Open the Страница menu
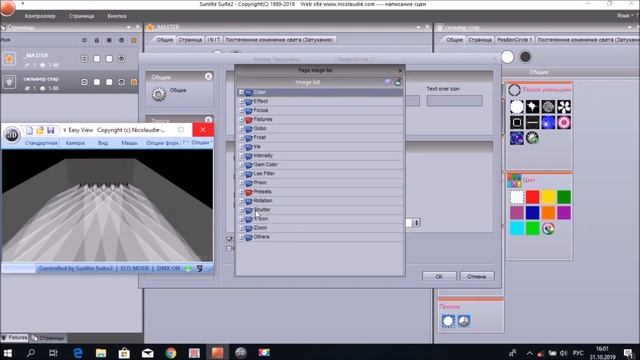Viewport: 640px width, 360px height. [x=81, y=16]
